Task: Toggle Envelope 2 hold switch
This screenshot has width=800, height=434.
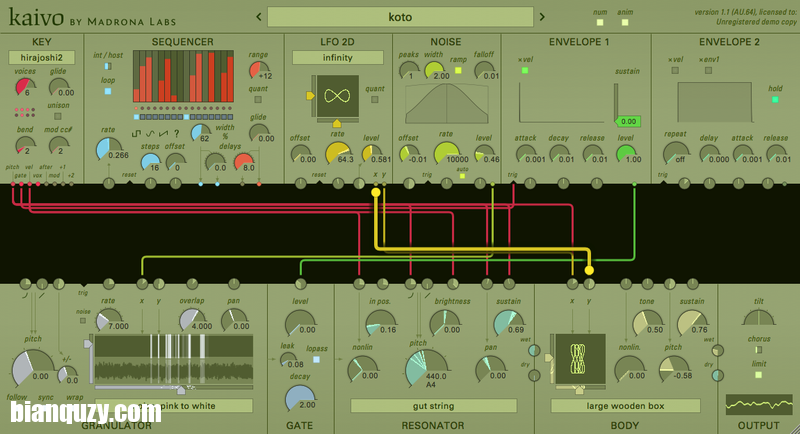Action: coord(775,99)
